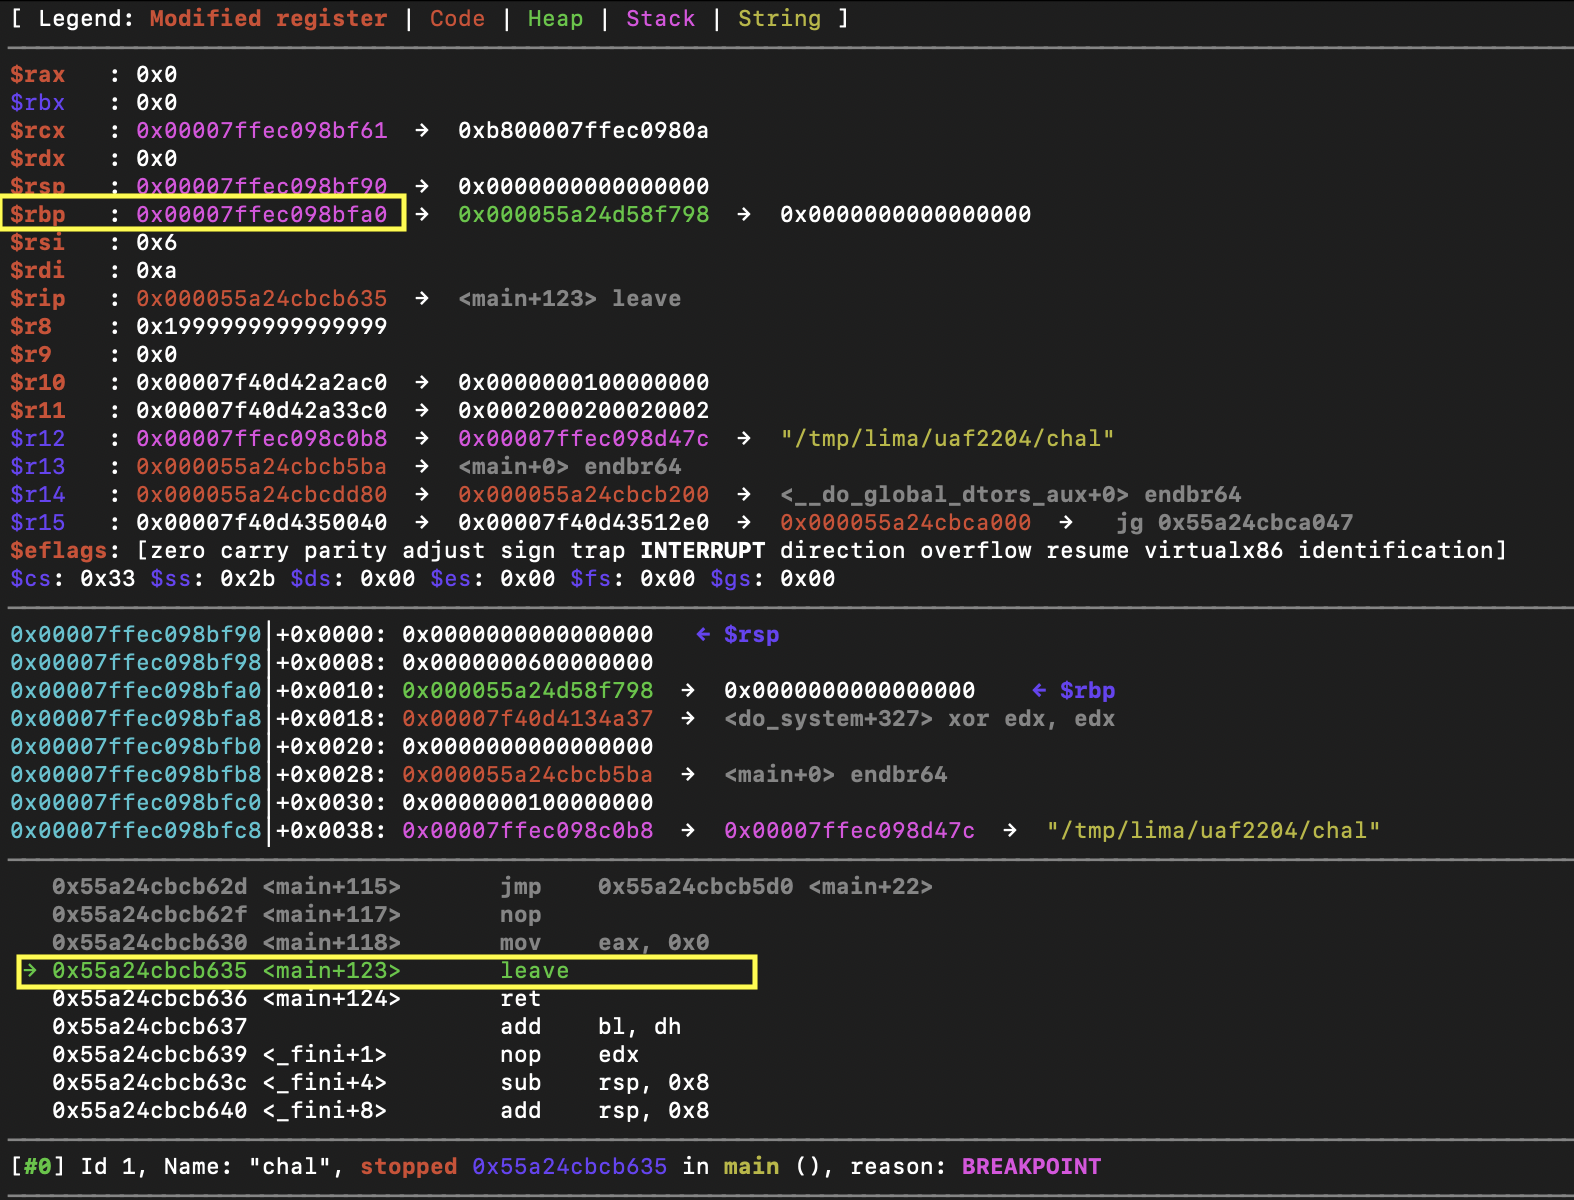1574x1200 pixels.
Task: Click $r15 address 0x00007f40d4350040
Action: tap(262, 523)
